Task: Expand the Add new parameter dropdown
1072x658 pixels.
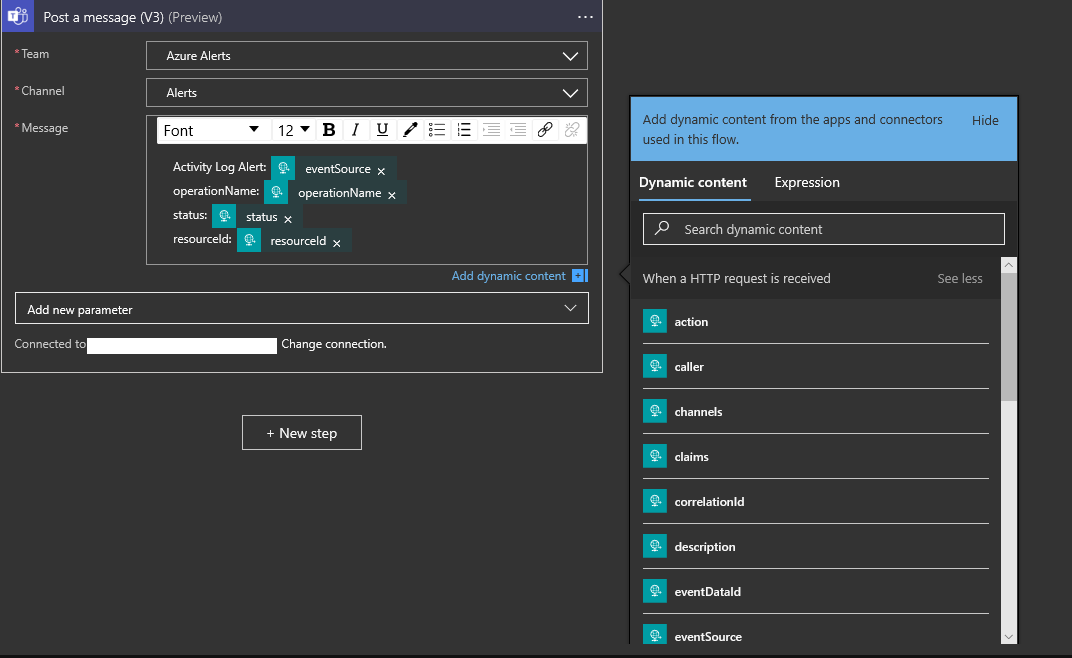Action: [302, 309]
